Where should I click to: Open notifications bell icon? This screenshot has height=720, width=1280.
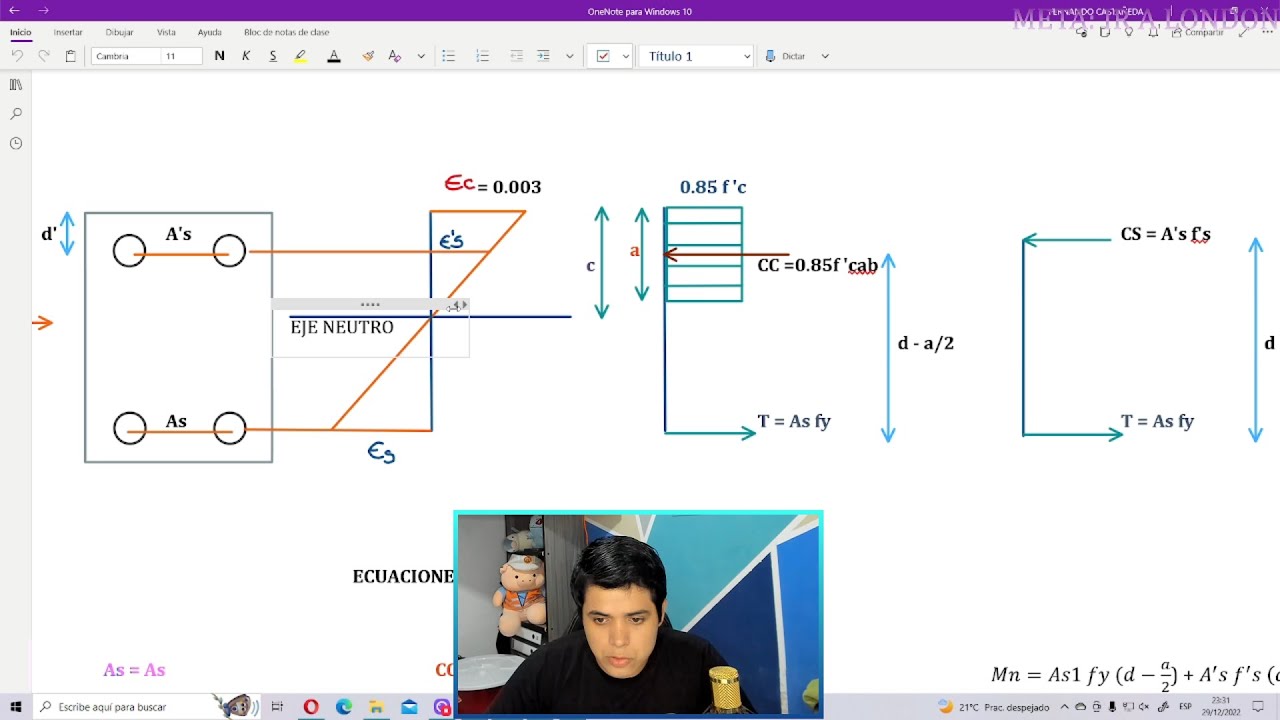point(1153,32)
